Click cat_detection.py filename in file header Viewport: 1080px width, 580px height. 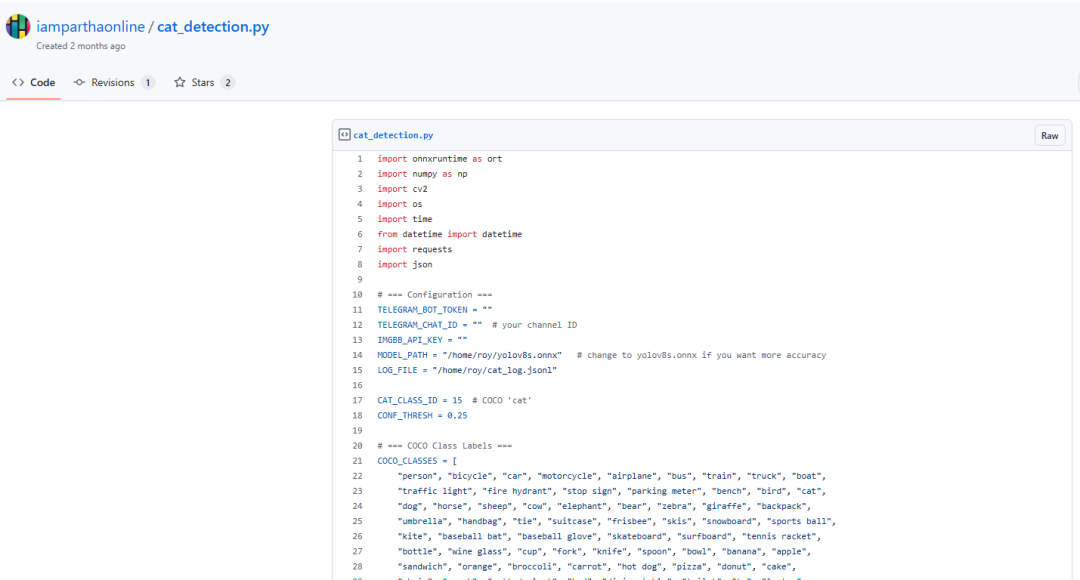[393, 135]
